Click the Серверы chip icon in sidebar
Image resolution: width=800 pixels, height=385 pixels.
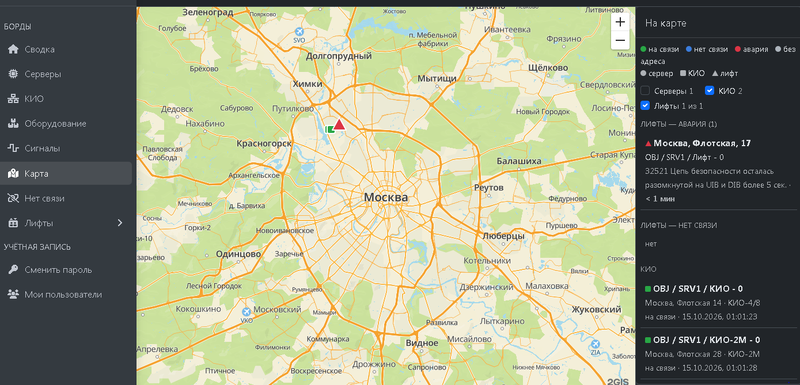[13, 74]
